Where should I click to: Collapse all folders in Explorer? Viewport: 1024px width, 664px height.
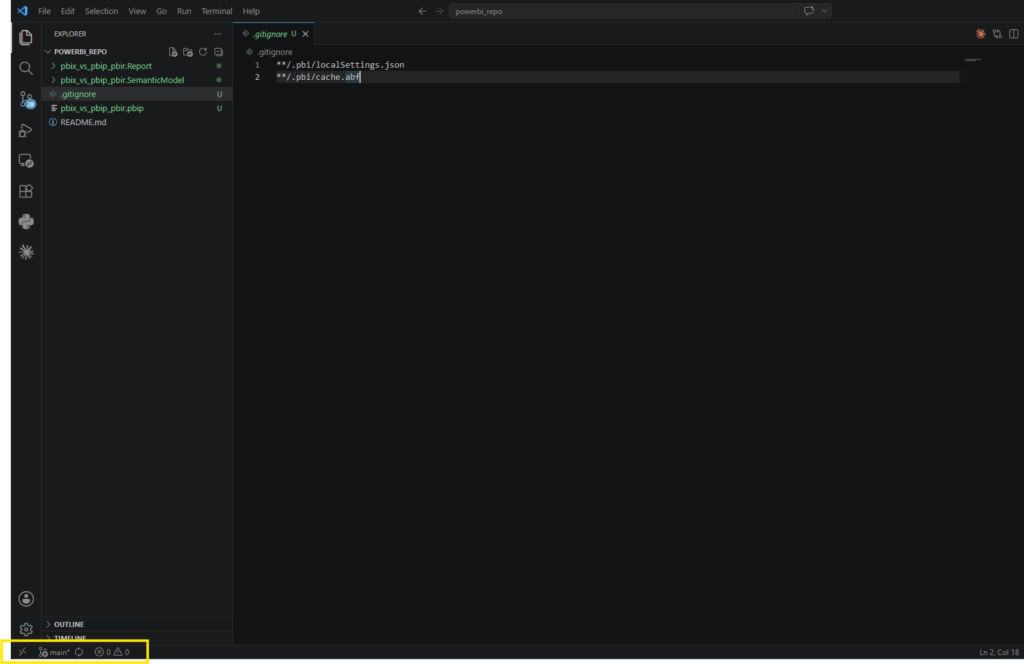coord(219,52)
